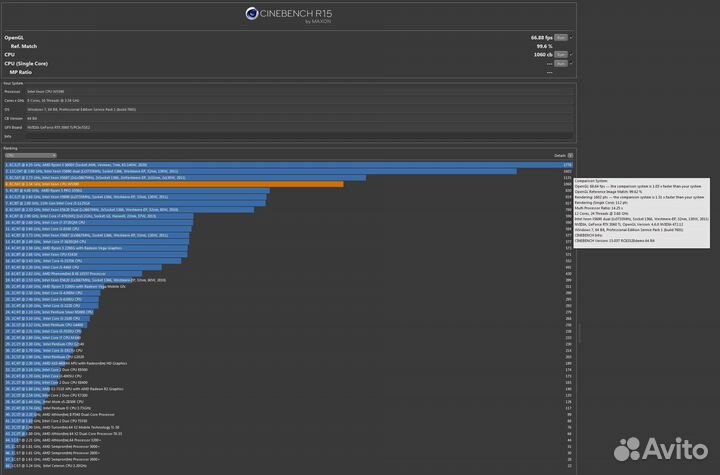This screenshot has width=720, height=475.
Task: Select ranking row 40, AMD Athlon II P340 Dual-Core
Action: click(288, 414)
